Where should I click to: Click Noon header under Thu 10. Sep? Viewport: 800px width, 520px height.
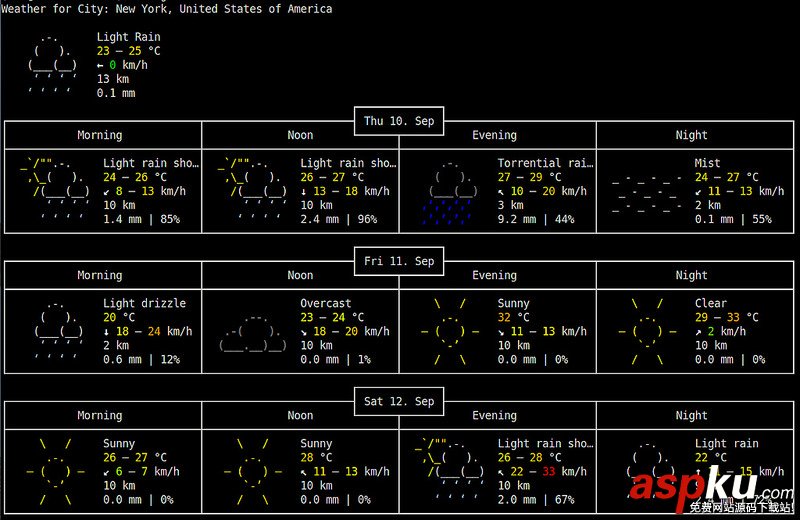300,135
